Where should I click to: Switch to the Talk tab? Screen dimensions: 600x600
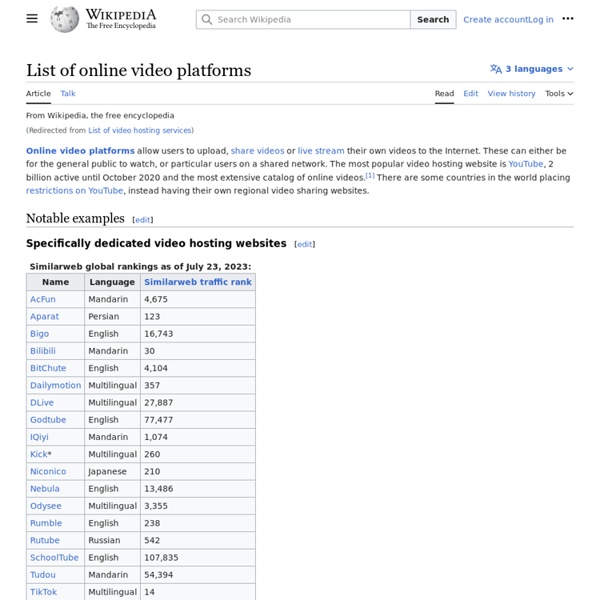point(68,93)
